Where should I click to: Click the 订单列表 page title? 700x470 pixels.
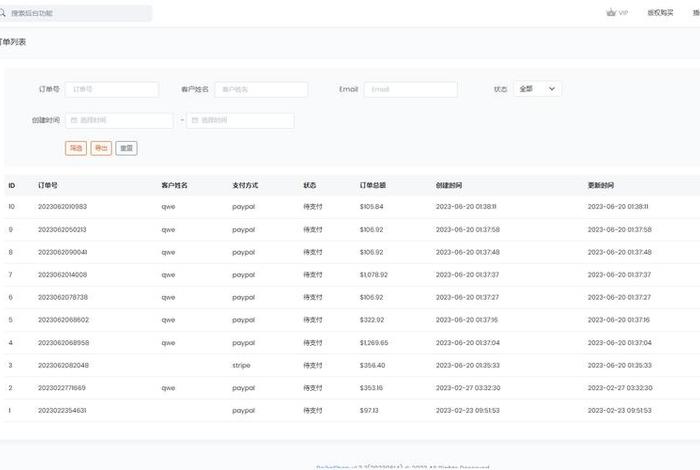point(13,42)
